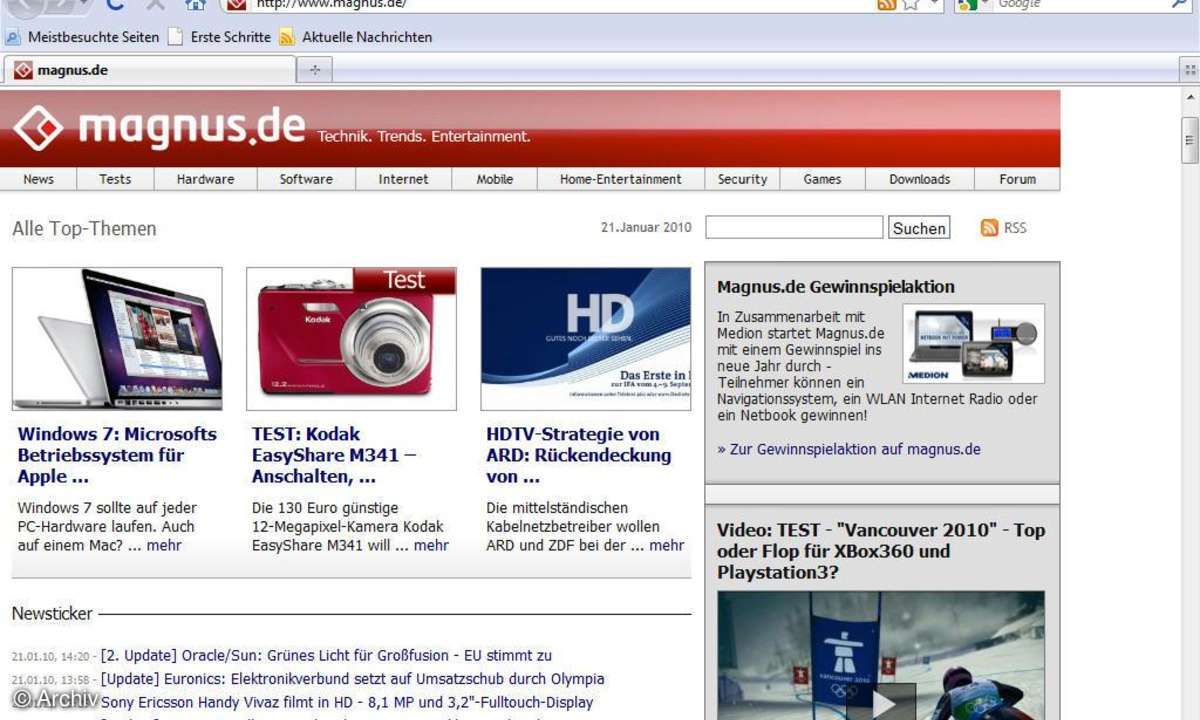
Task: Click the search magnifier icon in toolbar
Action: click(x=1179, y=4)
